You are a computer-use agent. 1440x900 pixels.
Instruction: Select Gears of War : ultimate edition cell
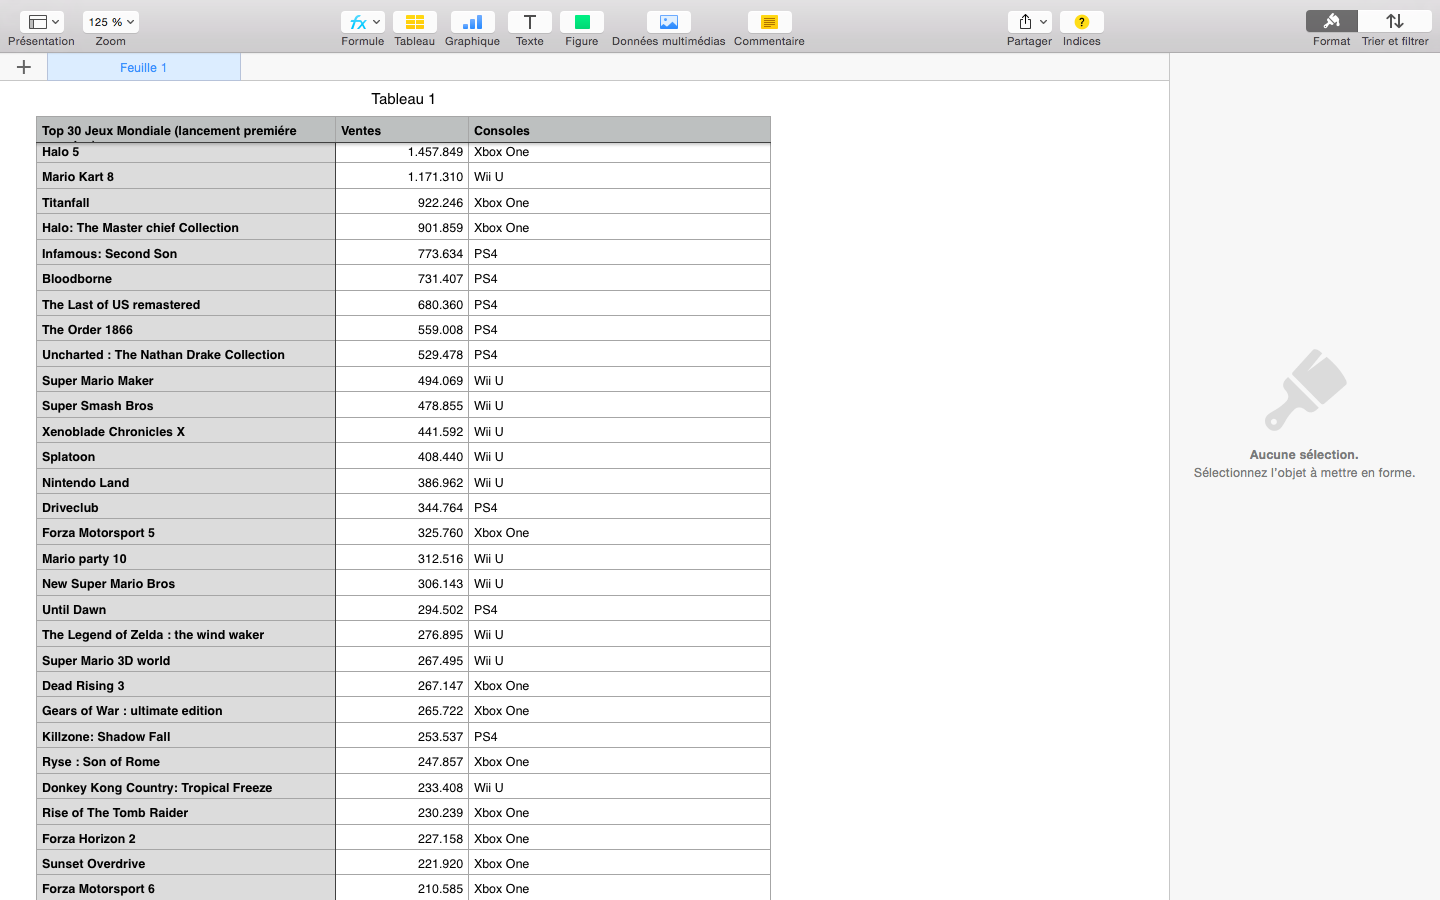186,710
